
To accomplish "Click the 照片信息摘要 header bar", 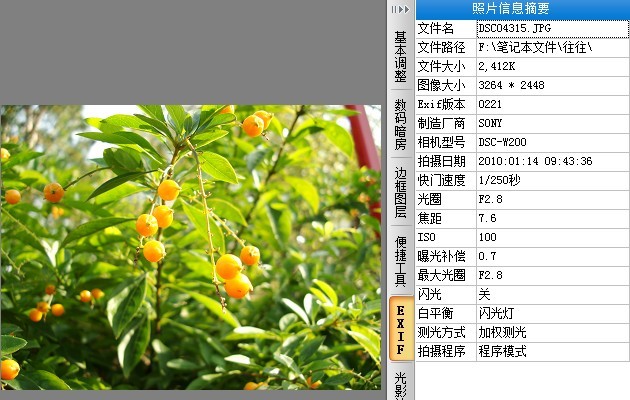I will (522, 9).
